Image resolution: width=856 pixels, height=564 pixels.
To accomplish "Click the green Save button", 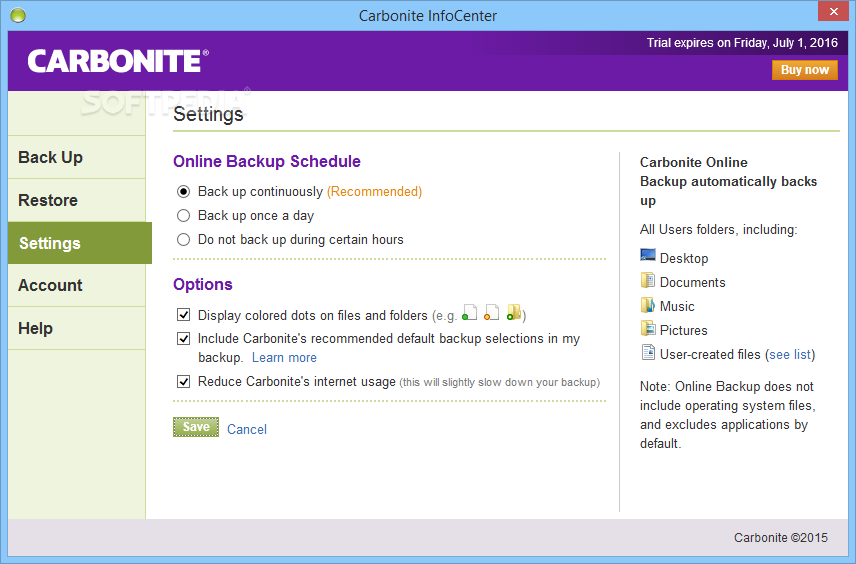I will point(196,427).
